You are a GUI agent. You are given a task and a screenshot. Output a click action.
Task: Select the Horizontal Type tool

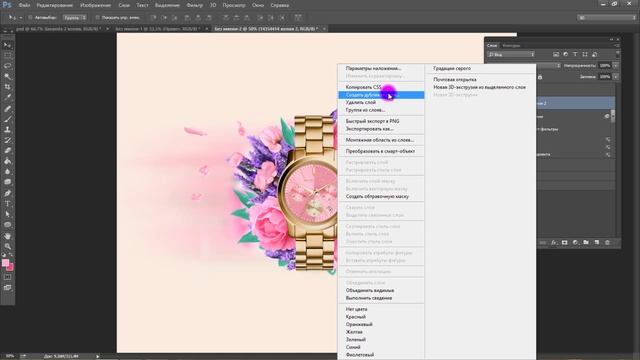pos(7,204)
